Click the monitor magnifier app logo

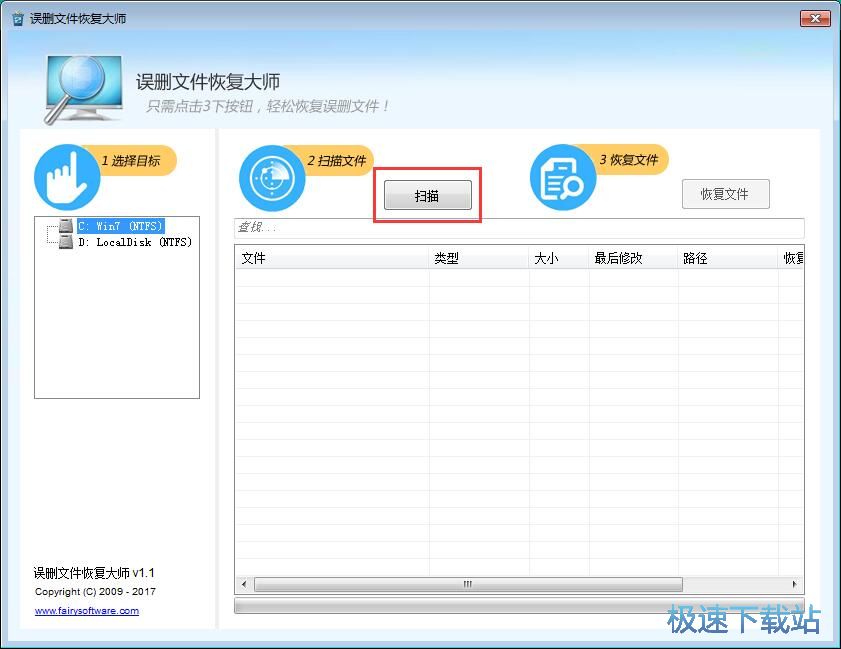tap(84, 89)
